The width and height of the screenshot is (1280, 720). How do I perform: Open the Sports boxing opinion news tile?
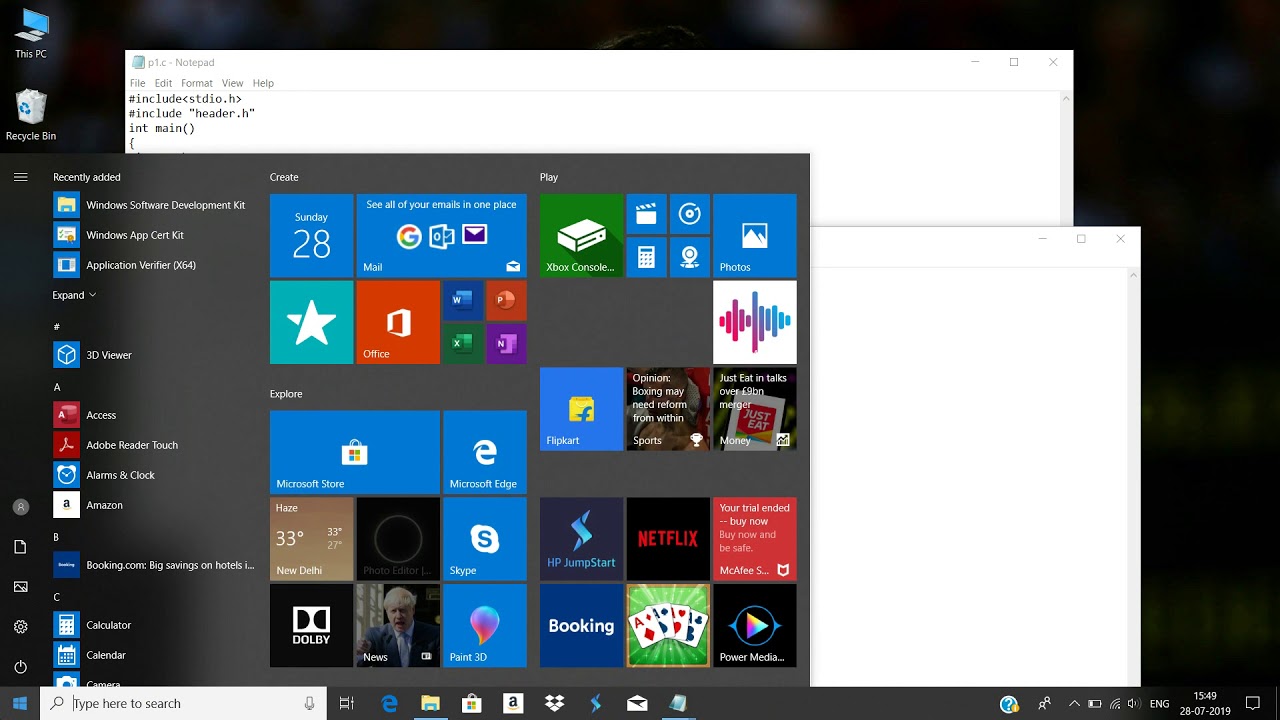click(x=668, y=409)
